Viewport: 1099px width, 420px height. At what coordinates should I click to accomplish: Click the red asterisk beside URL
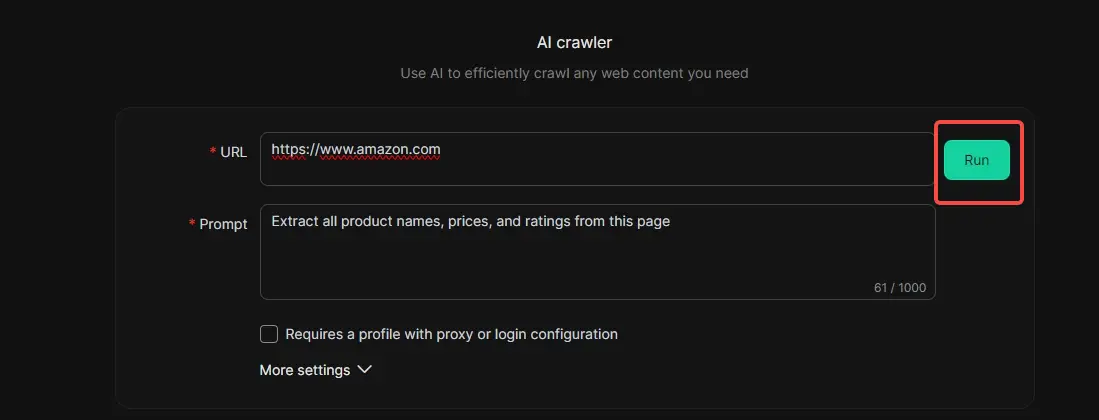point(212,152)
